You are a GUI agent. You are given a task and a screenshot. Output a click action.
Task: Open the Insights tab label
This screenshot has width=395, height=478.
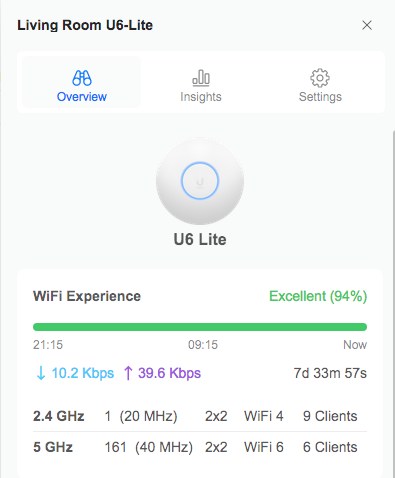click(x=201, y=97)
